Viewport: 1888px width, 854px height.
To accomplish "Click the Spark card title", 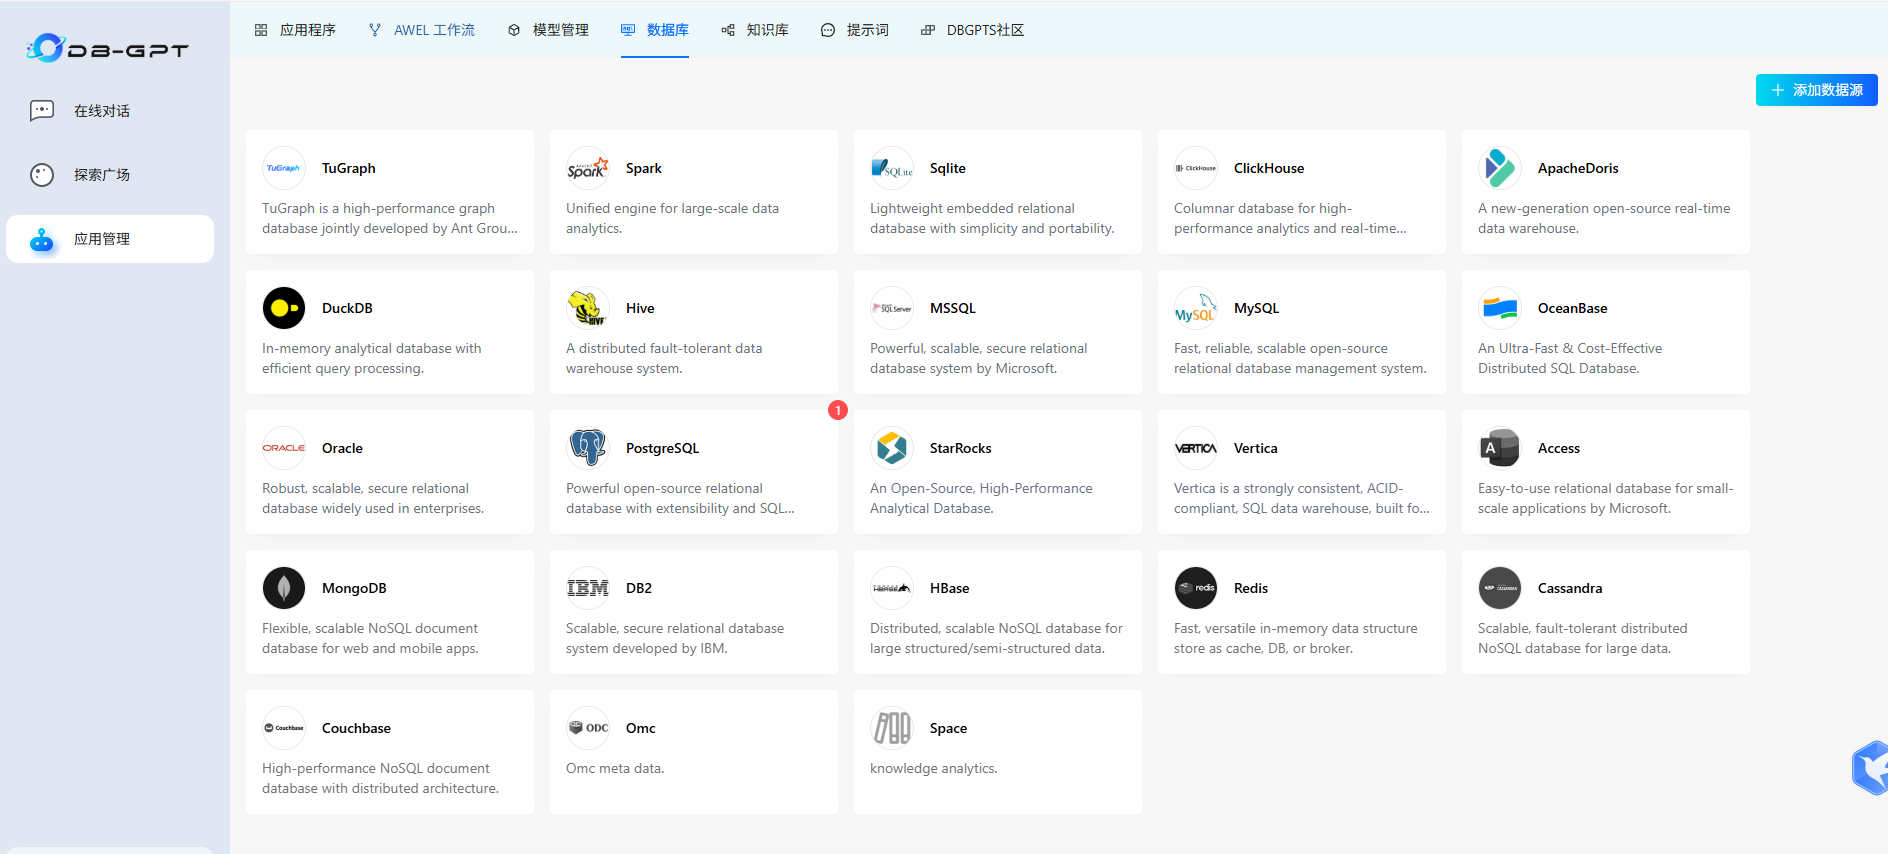I will (x=644, y=168).
